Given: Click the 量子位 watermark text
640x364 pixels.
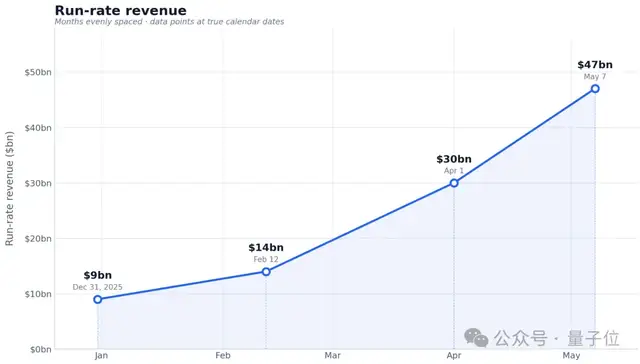Looking at the screenshot, I should (593, 338).
